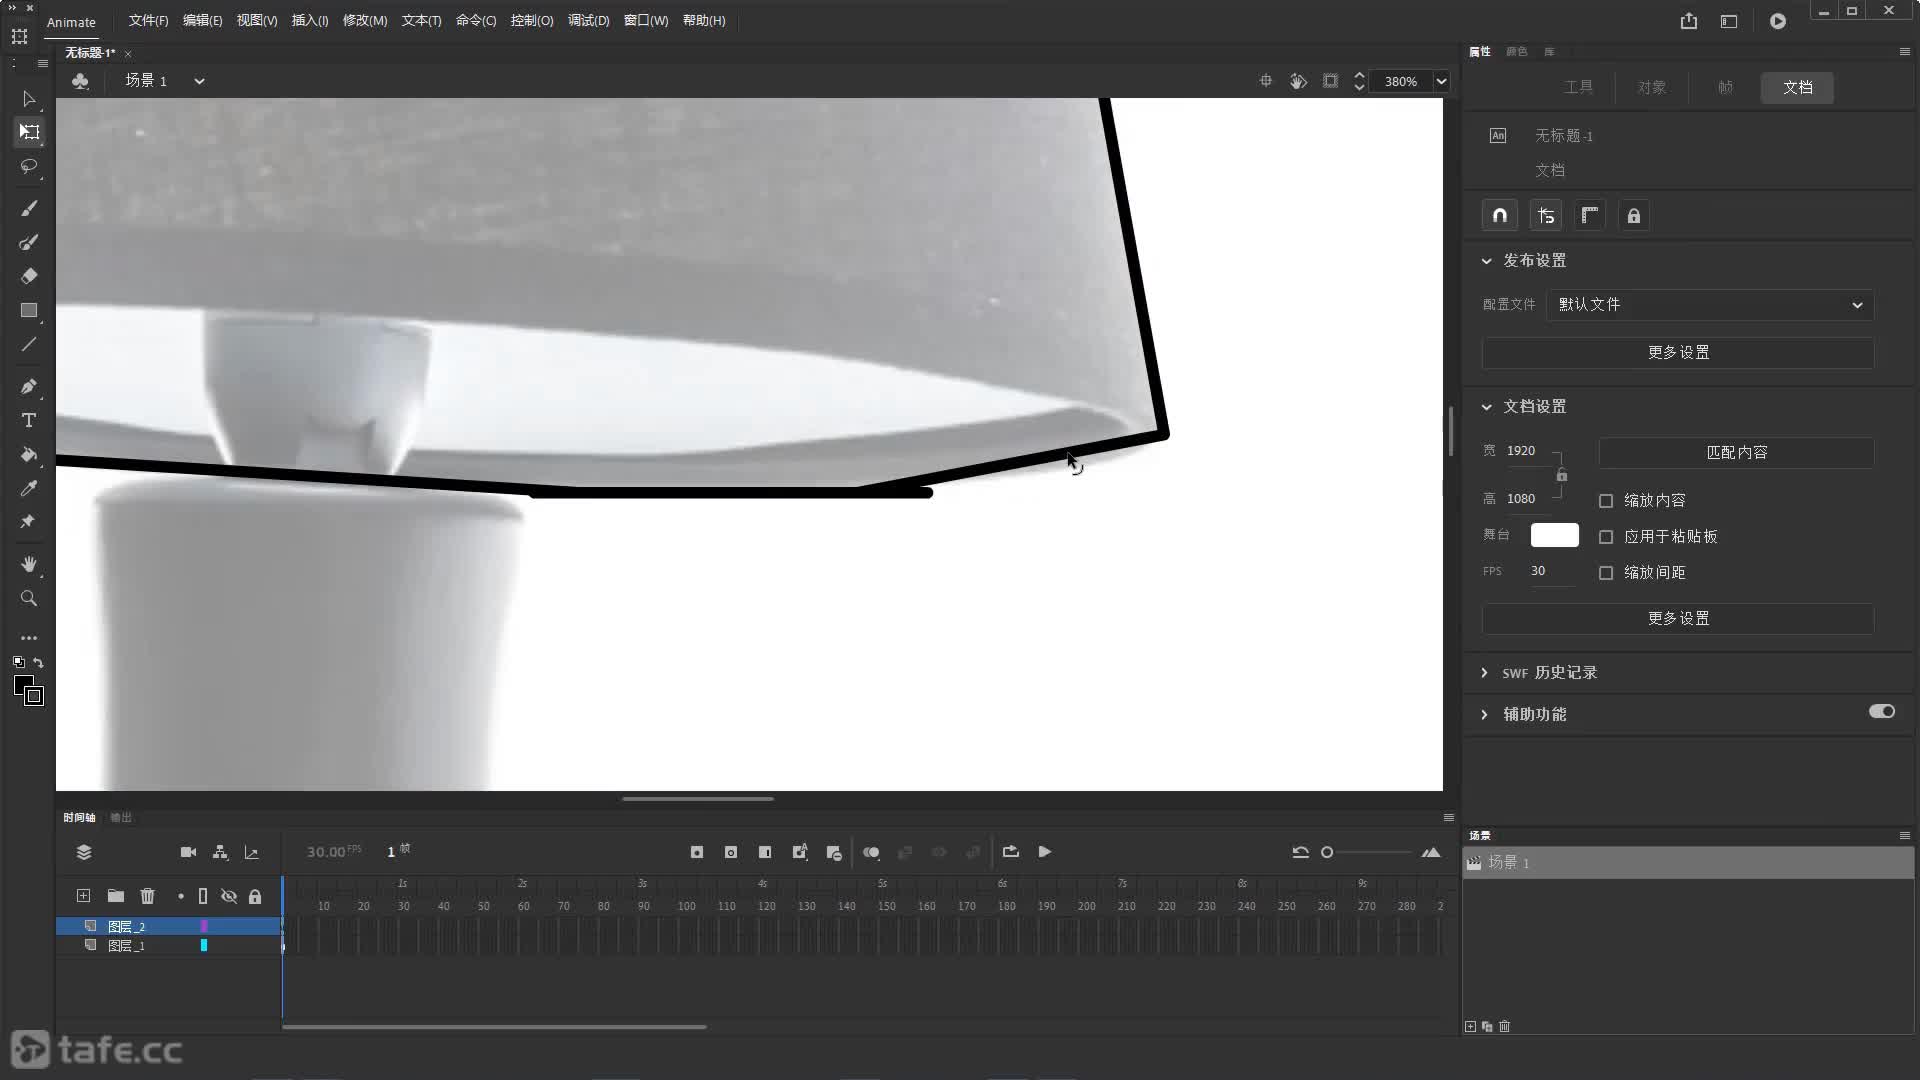Select the Free Transform tool
Image resolution: width=1920 pixels, height=1080 pixels.
[x=29, y=132]
